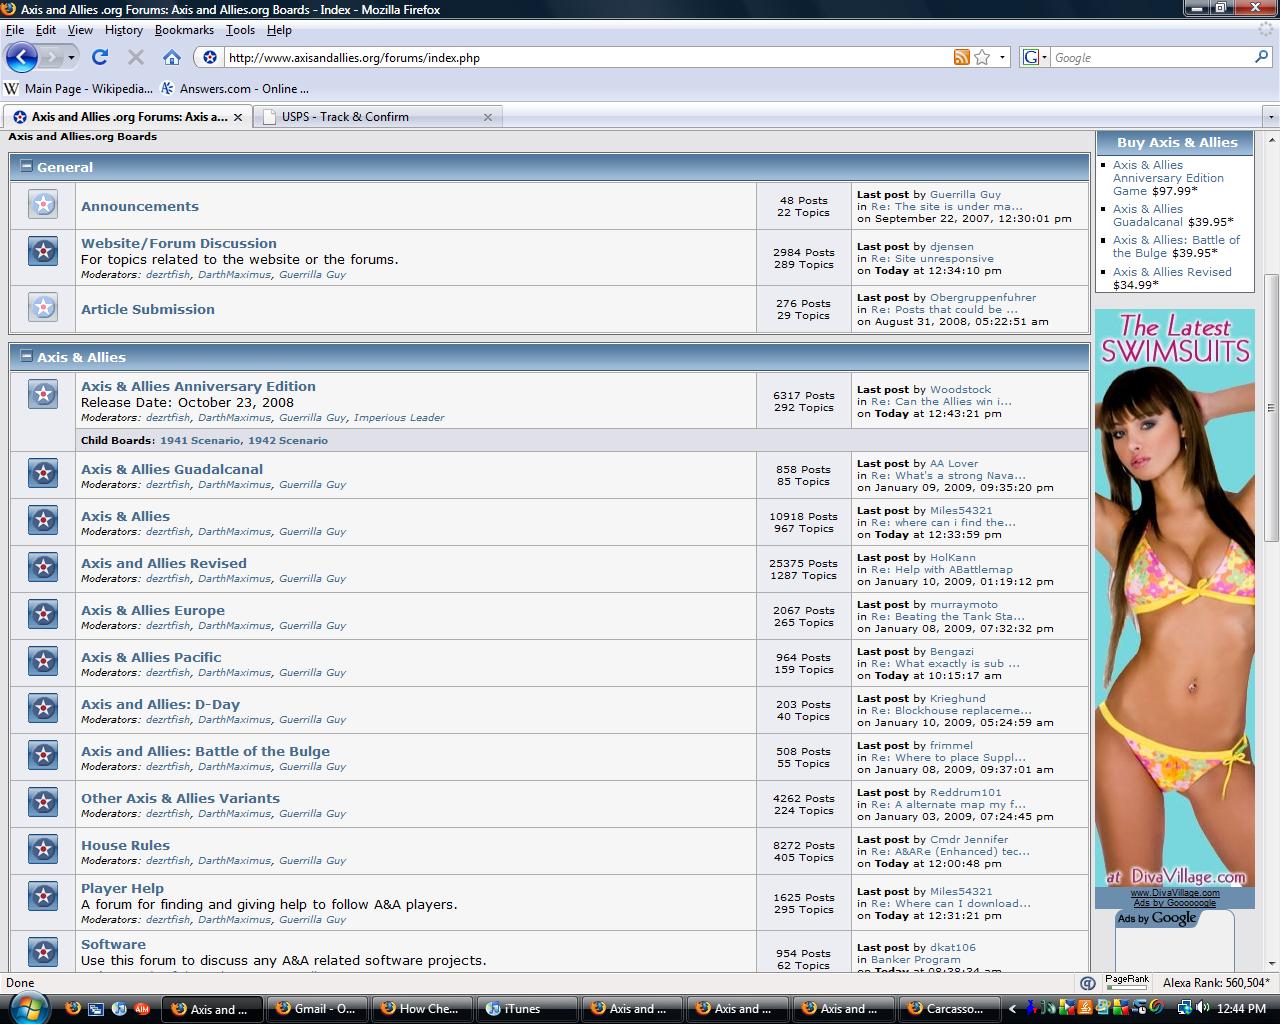Switch to the Carcasso... taskbar window
1280x1024 pixels.
949,1008
